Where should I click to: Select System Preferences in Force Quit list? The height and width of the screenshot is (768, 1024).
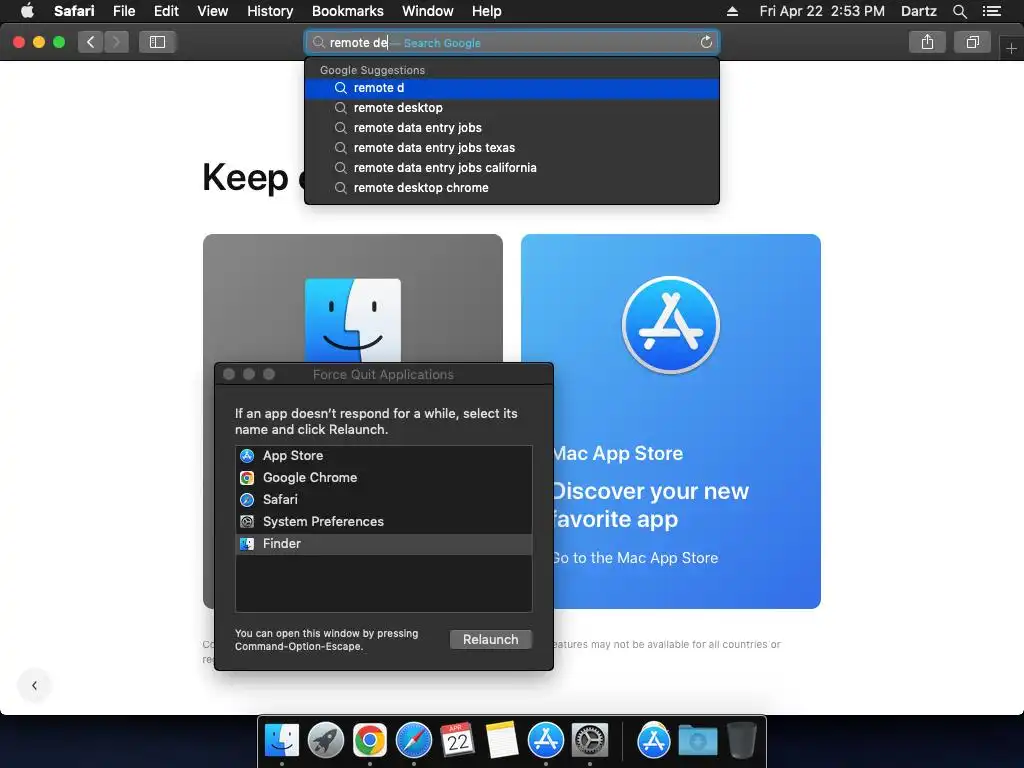pyautogui.click(x=383, y=522)
